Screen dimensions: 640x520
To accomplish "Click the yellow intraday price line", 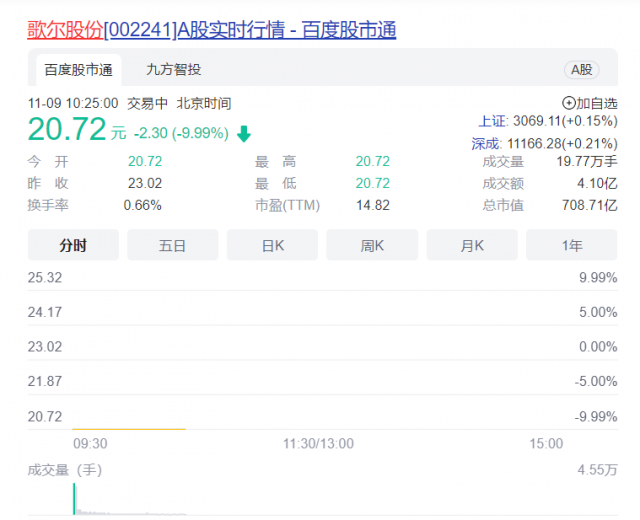I will pos(129,429).
